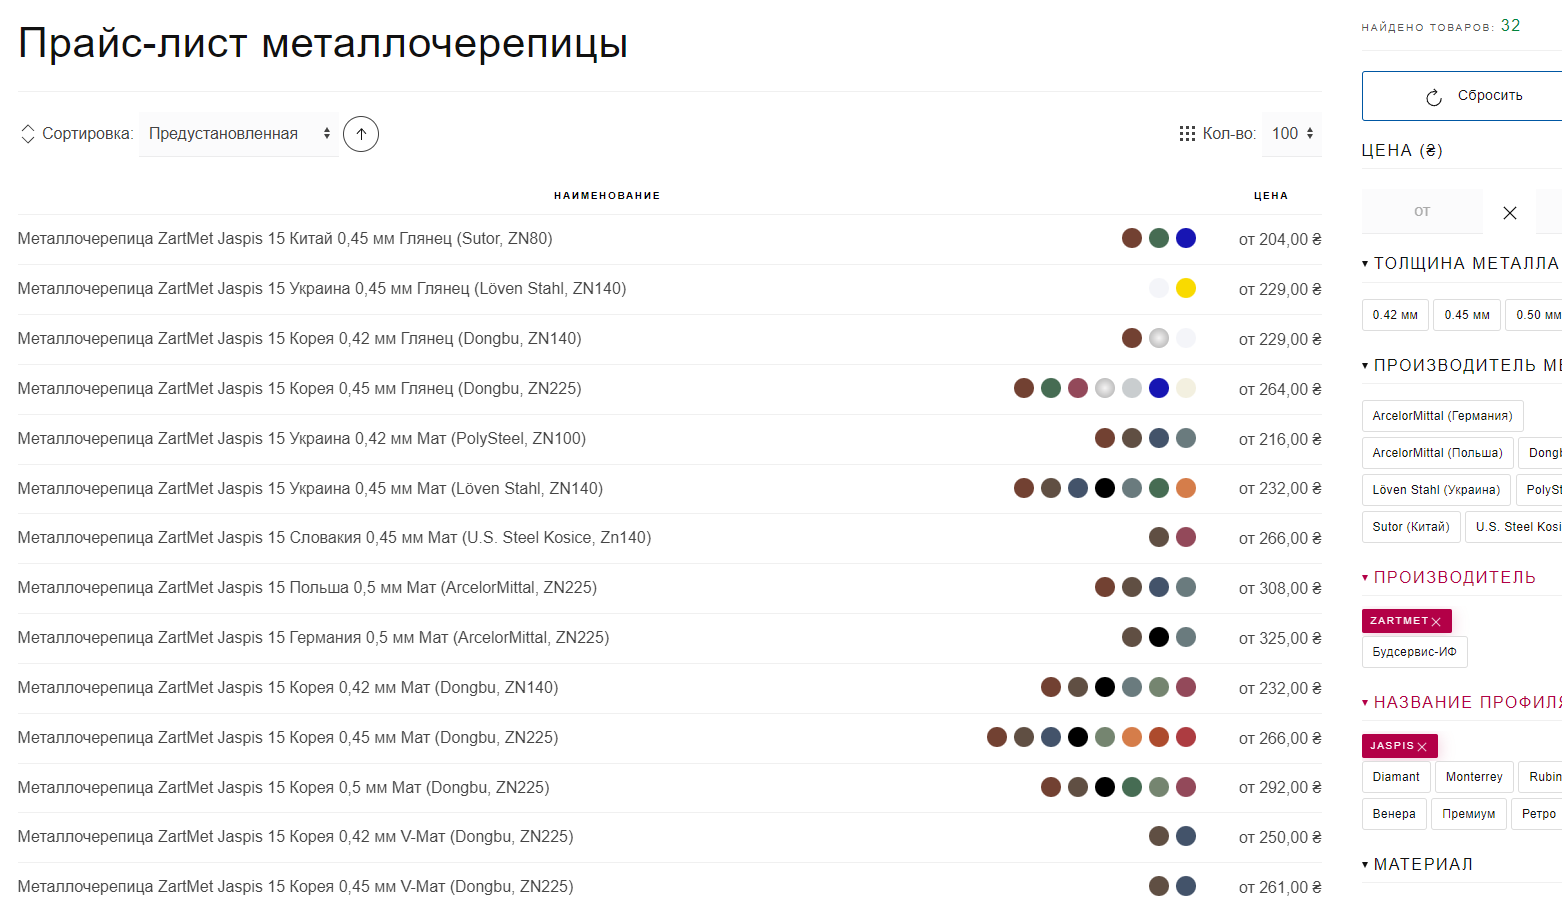Sort by the ЦЕНА column header
The image size is (1562, 899).
tap(1271, 196)
